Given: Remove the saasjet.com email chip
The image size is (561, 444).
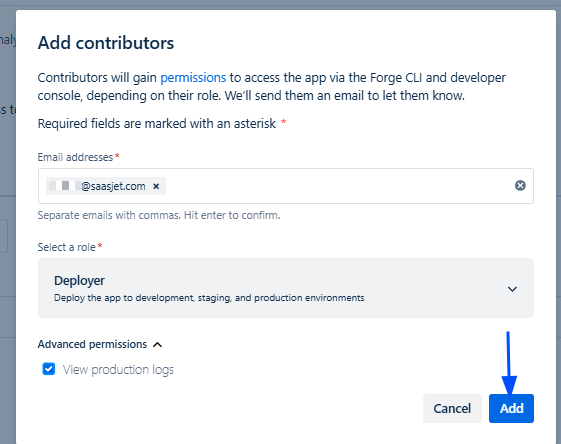Looking at the screenshot, I should [x=156, y=186].
